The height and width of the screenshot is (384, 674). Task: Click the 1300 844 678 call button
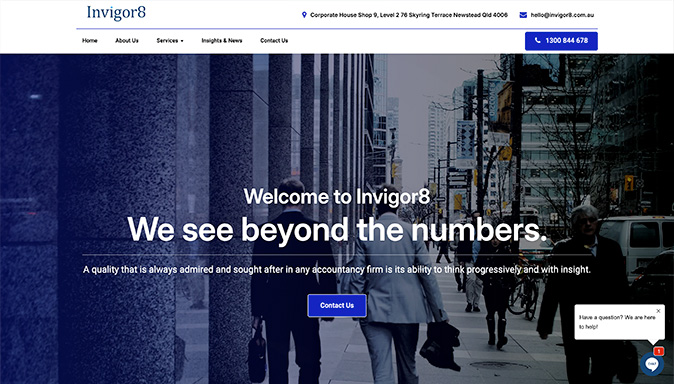click(x=561, y=41)
